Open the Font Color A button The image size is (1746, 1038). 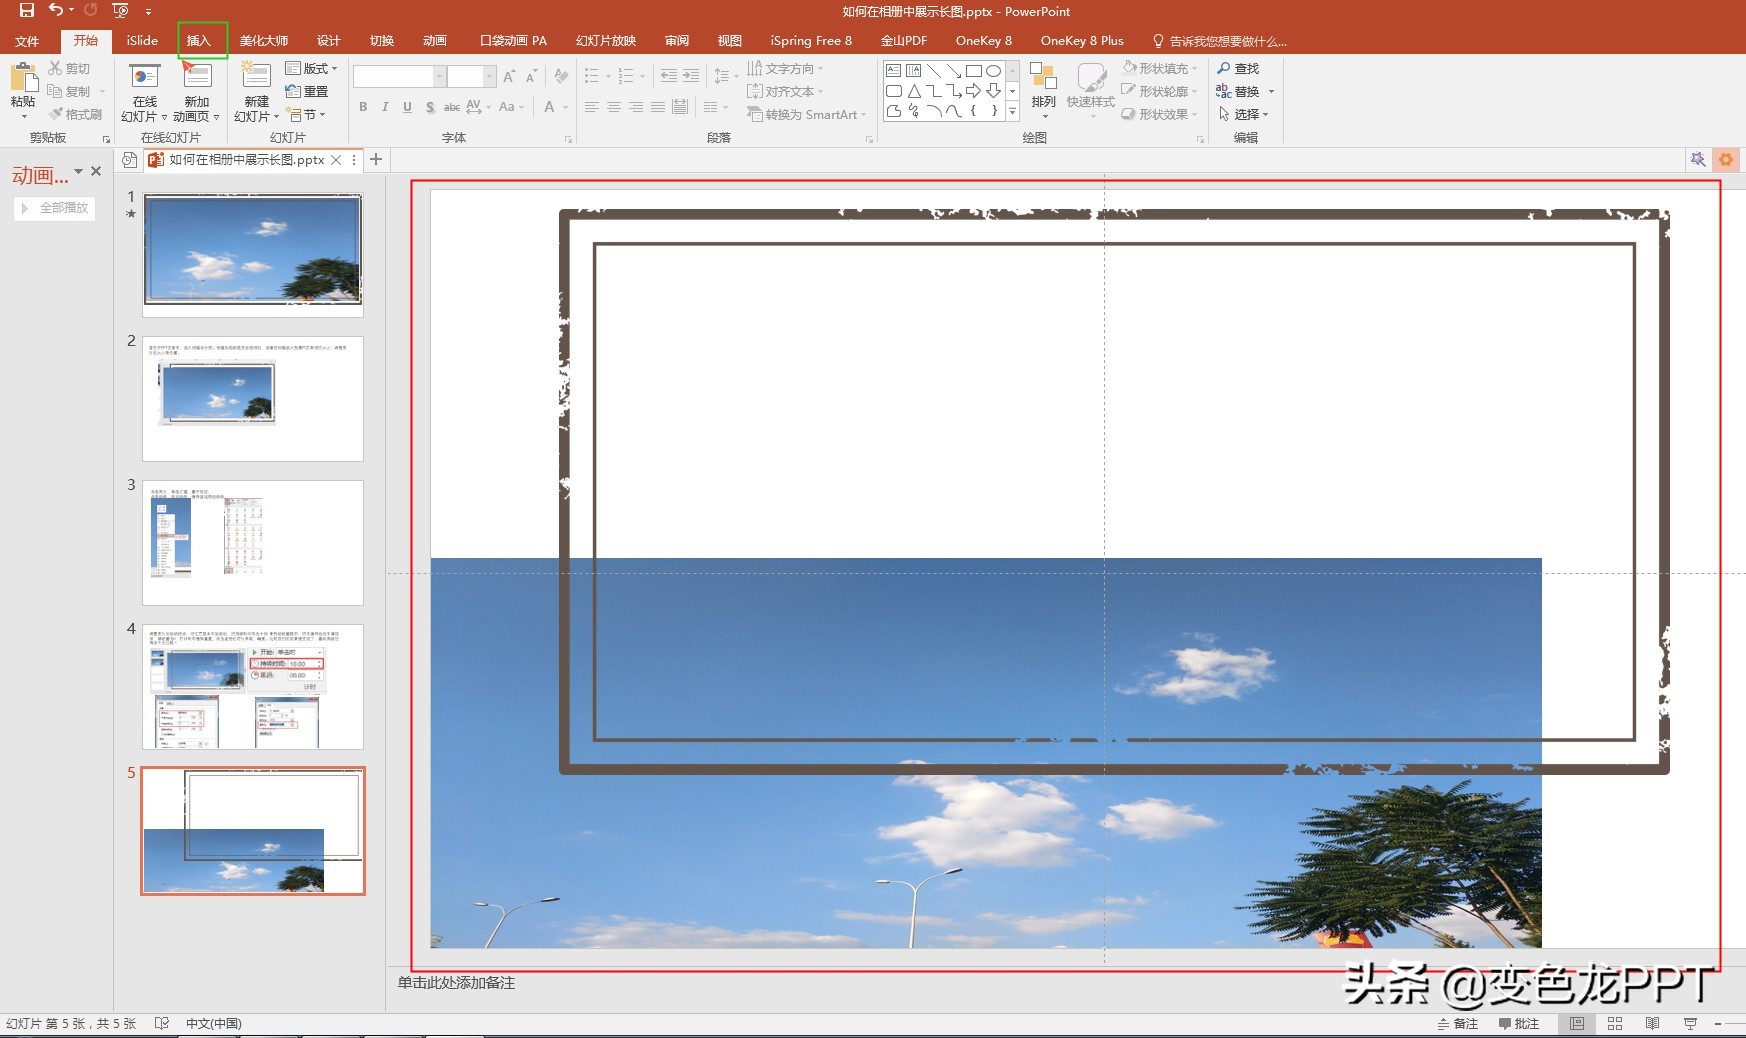[x=549, y=107]
